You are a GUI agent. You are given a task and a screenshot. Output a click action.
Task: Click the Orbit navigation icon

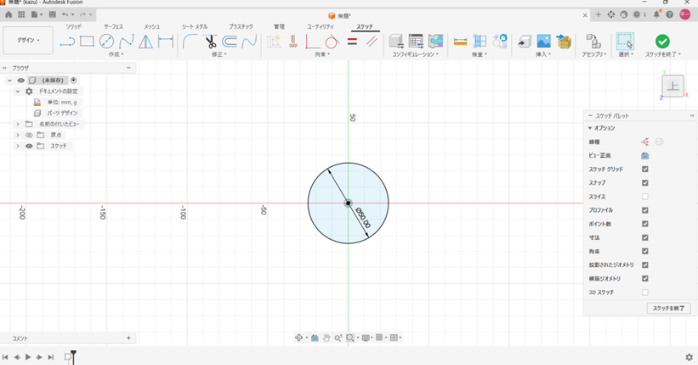click(299, 338)
